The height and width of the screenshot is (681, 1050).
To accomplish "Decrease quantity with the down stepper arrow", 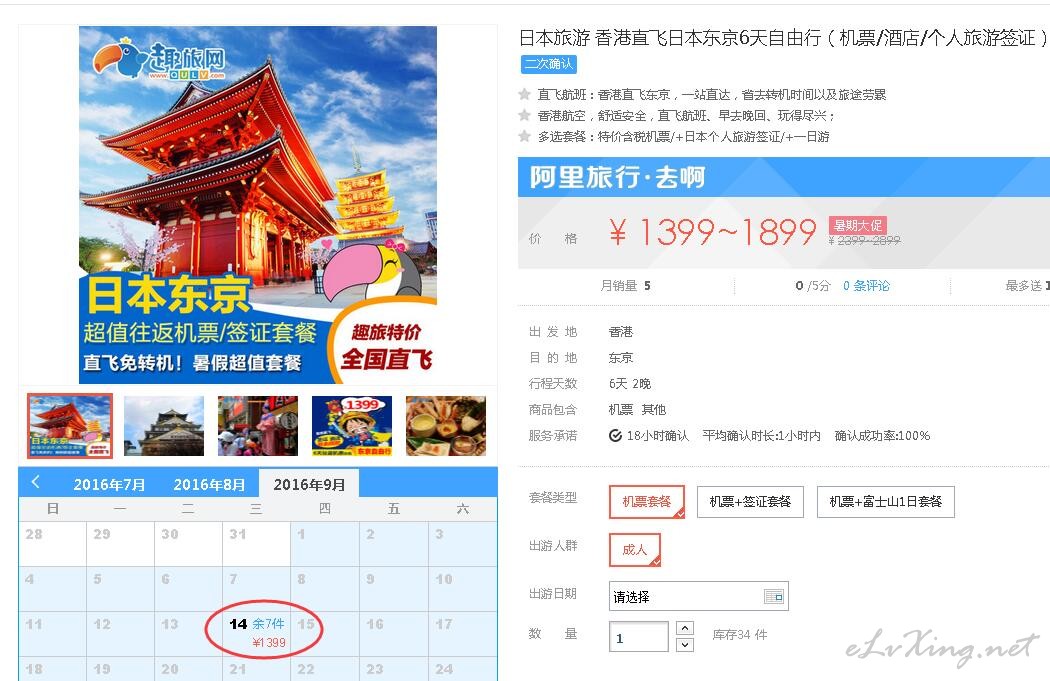I will click(x=684, y=645).
